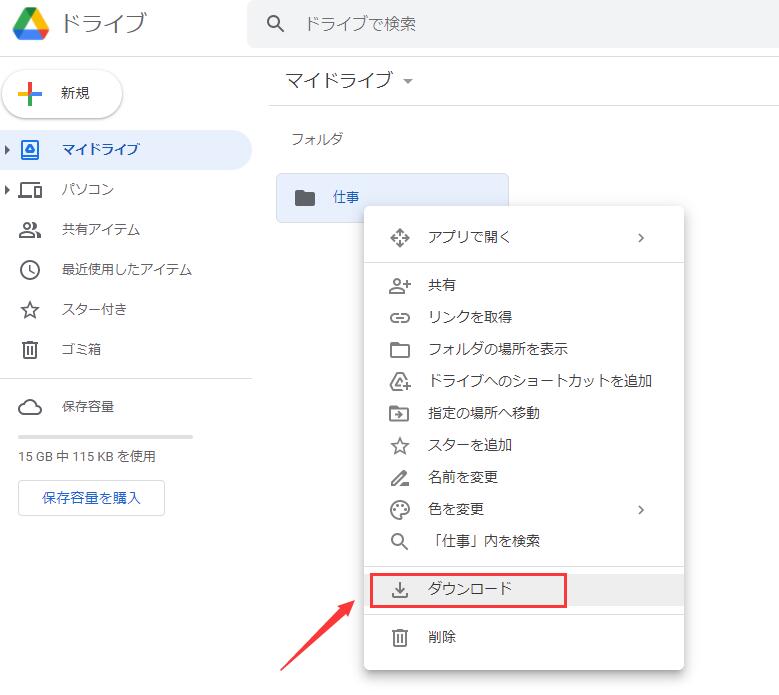This screenshot has height=695, width=779.
Task: Select the 仕事 folder name
Action: tap(346, 197)
